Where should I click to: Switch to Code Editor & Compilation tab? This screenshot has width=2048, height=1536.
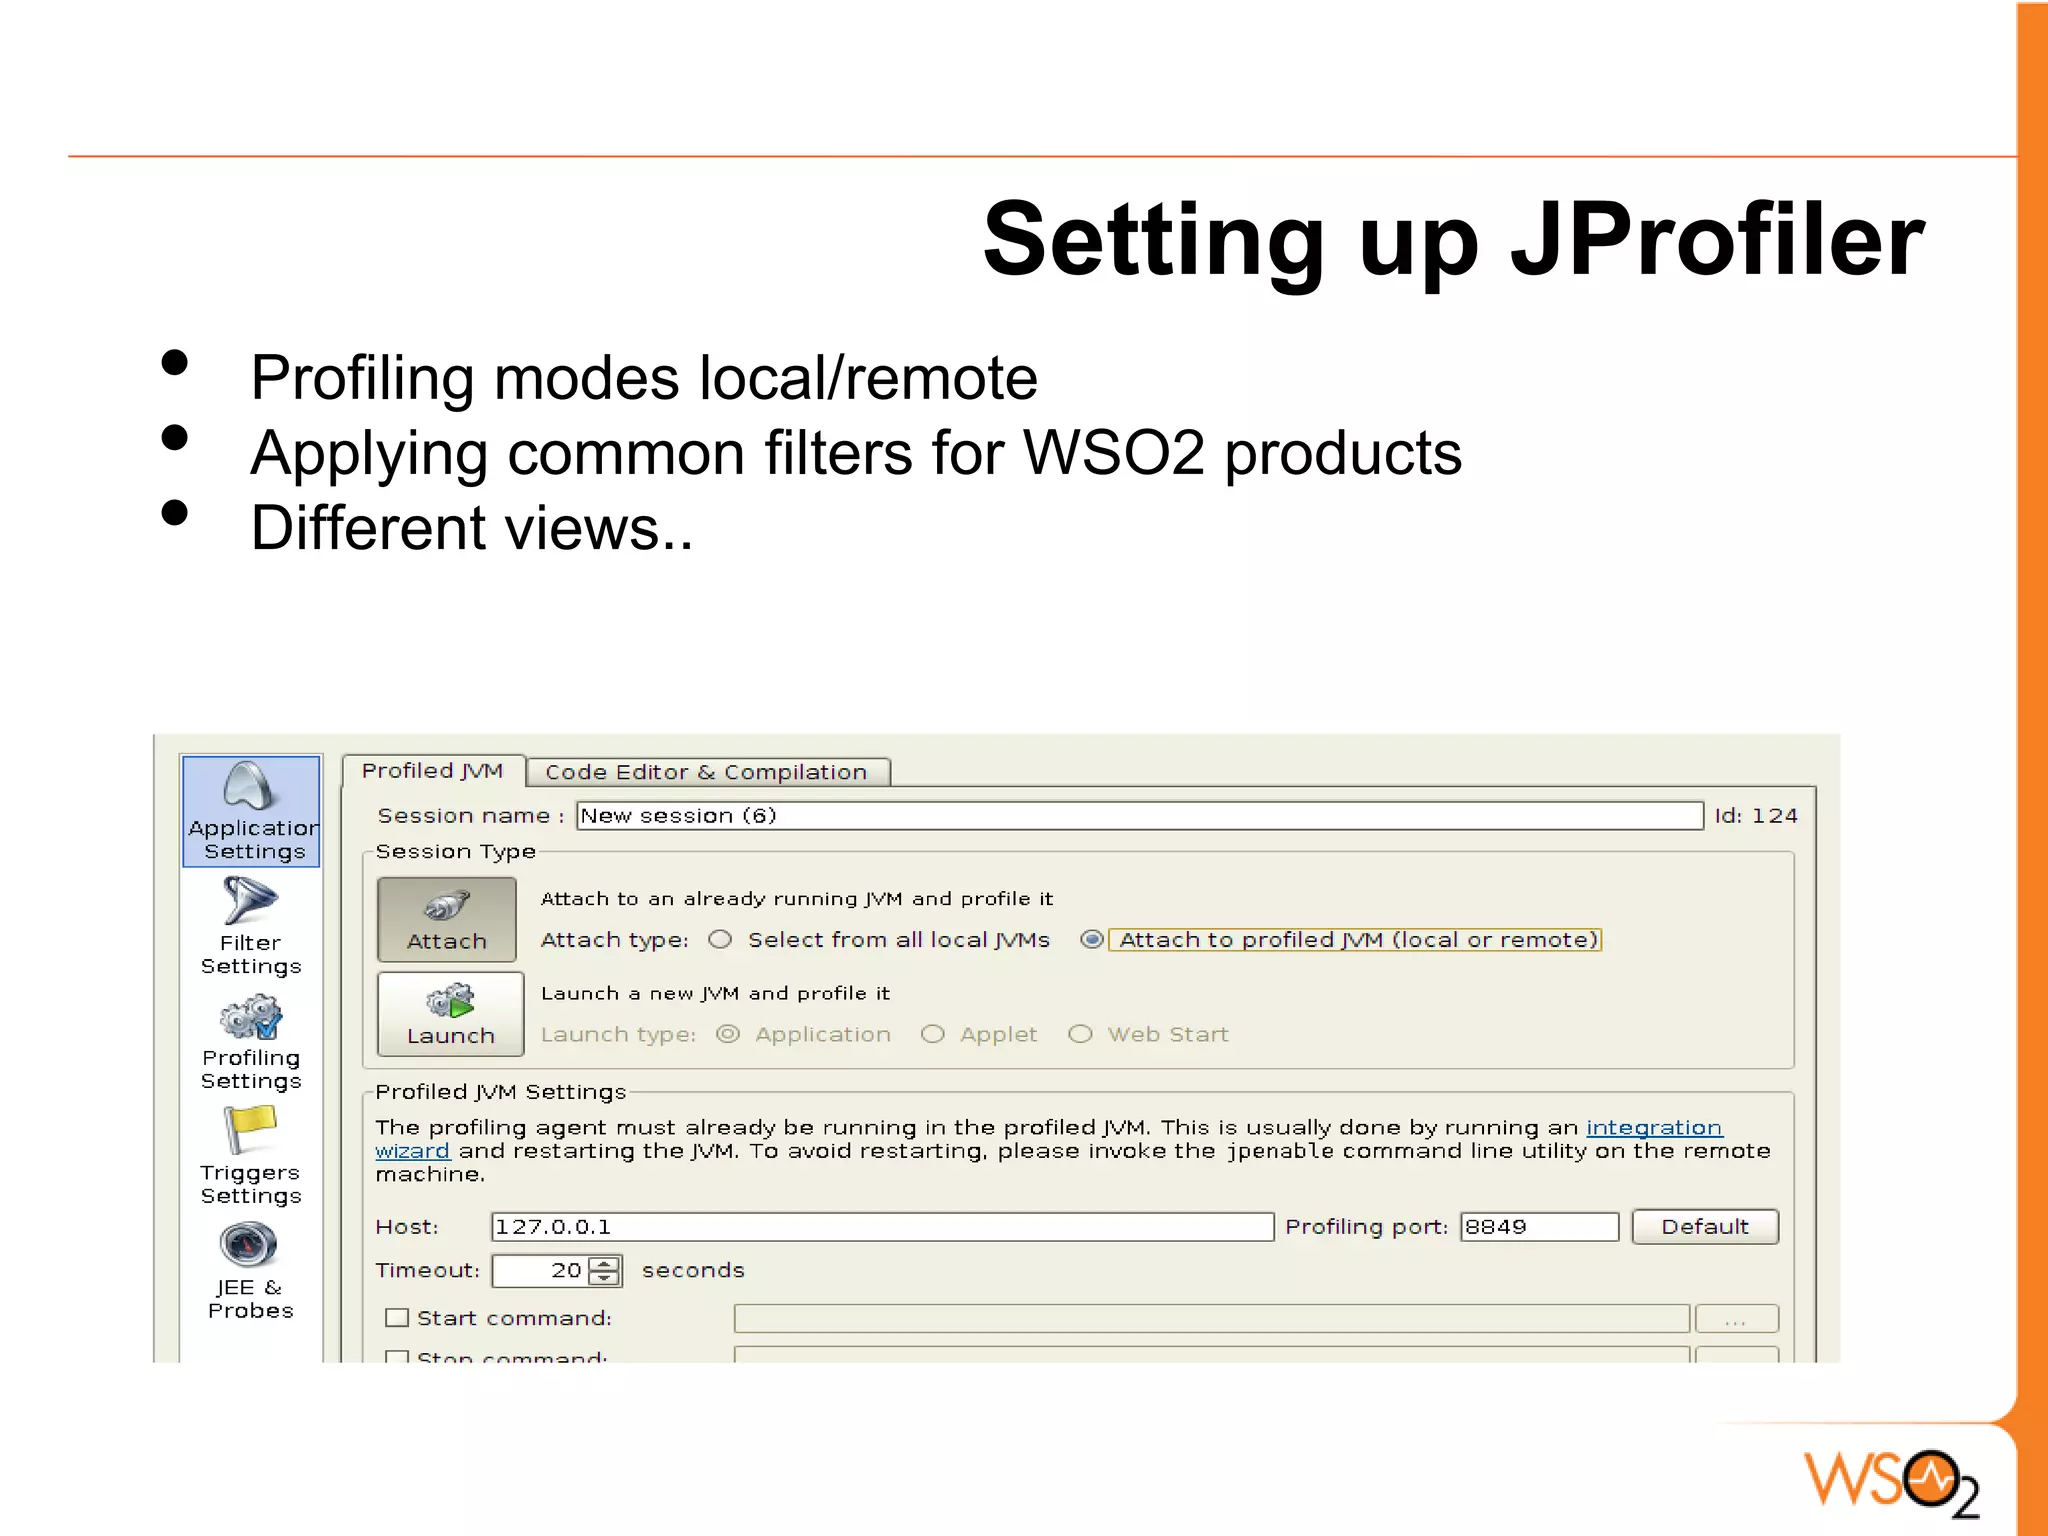(x=706, y=772)
